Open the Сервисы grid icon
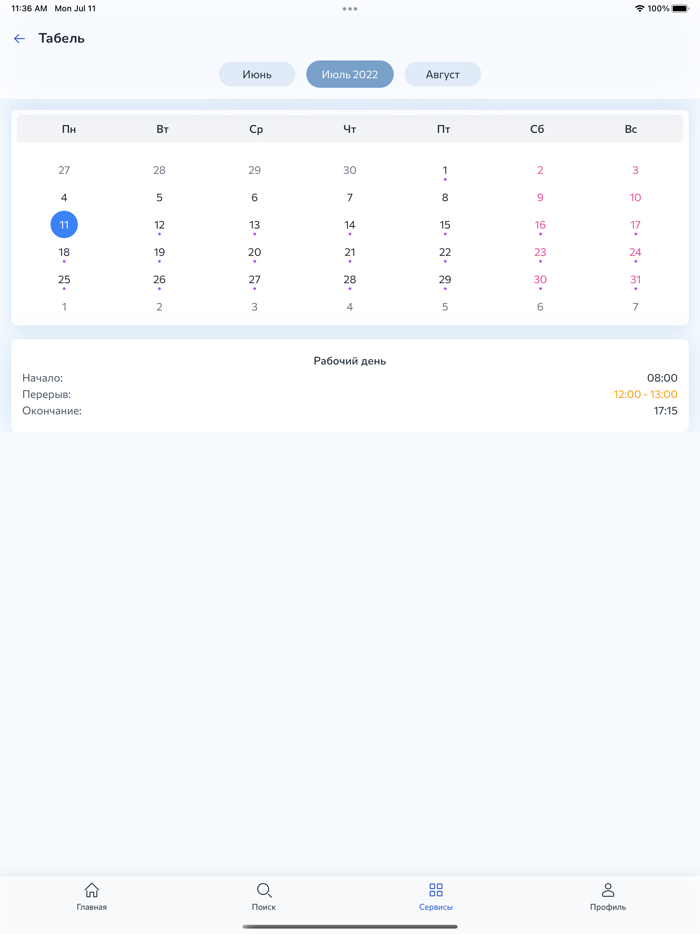700x934 pixels. click(x=436, y=890)
